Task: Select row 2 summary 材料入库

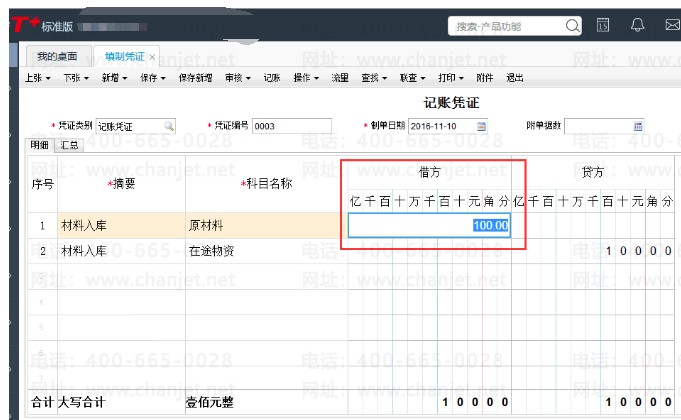Action: click(84, 251)
